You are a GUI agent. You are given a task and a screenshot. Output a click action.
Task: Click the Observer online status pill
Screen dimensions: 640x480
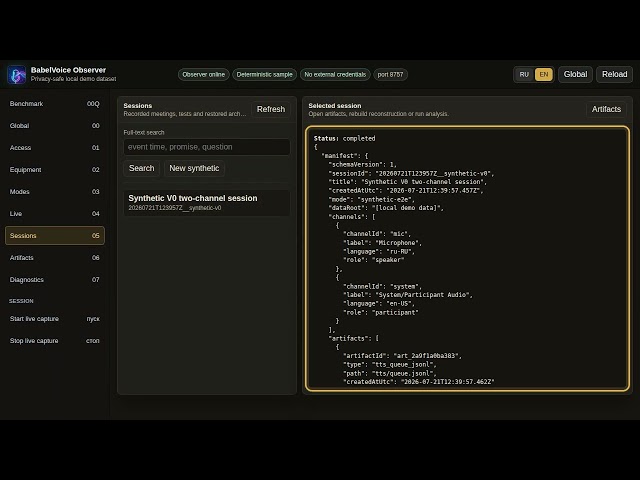(203, 75)
